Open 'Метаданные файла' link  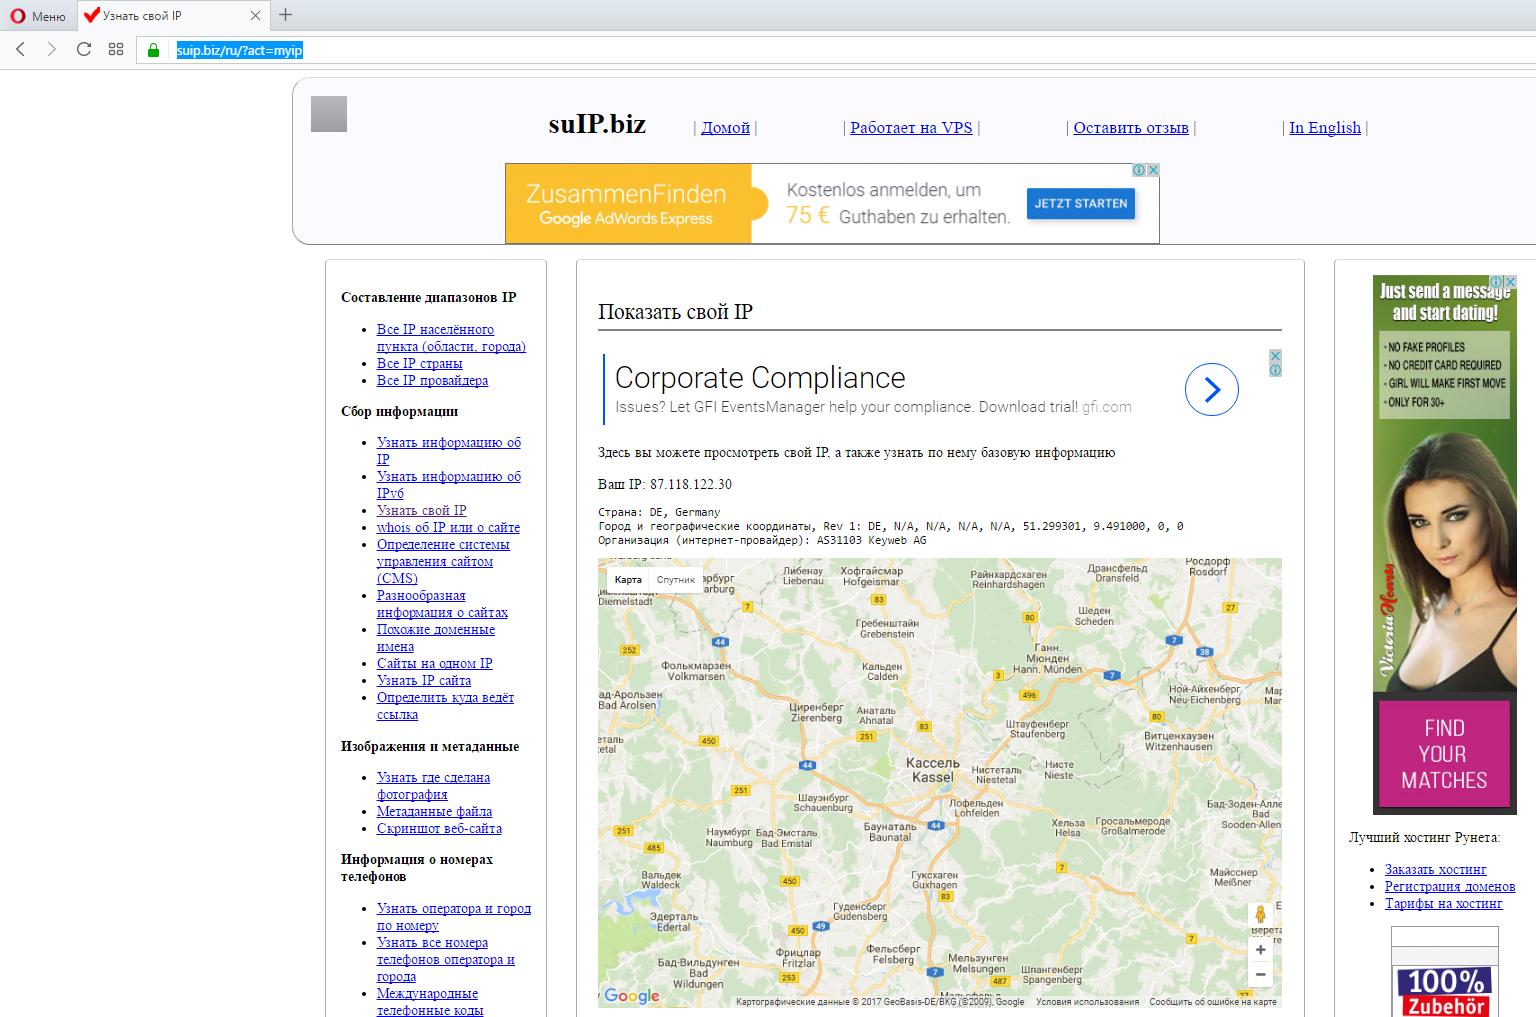click(x=434, y=811)
